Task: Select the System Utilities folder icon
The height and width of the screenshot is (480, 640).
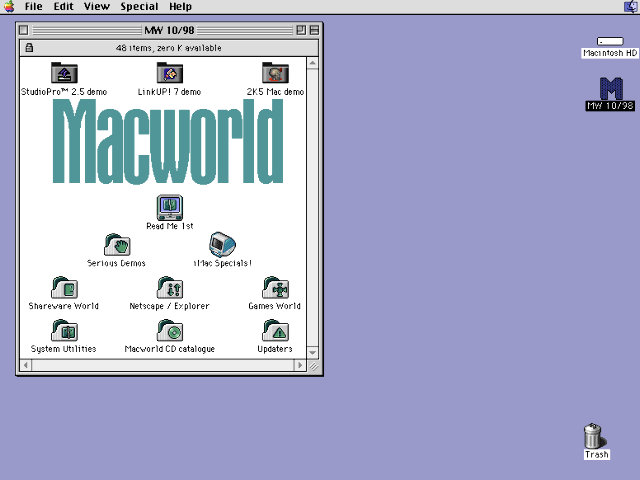Action: click(x=64, y=331)
